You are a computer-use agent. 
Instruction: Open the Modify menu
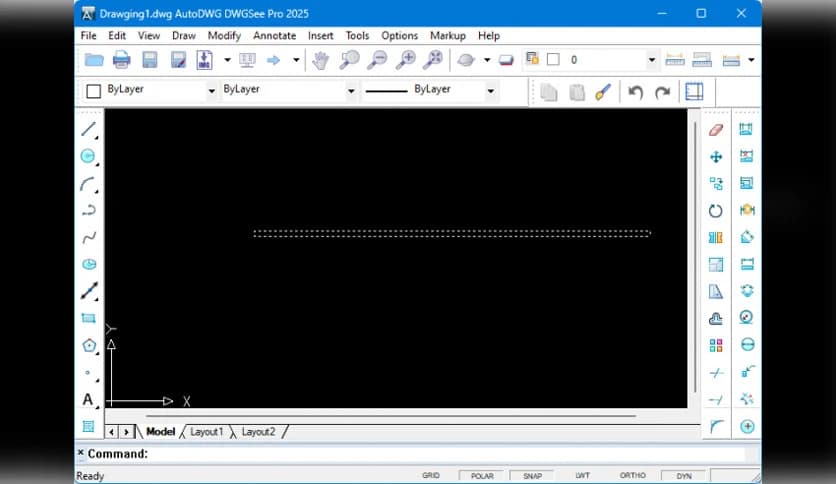pyautogui.click(x=224, y=36)
